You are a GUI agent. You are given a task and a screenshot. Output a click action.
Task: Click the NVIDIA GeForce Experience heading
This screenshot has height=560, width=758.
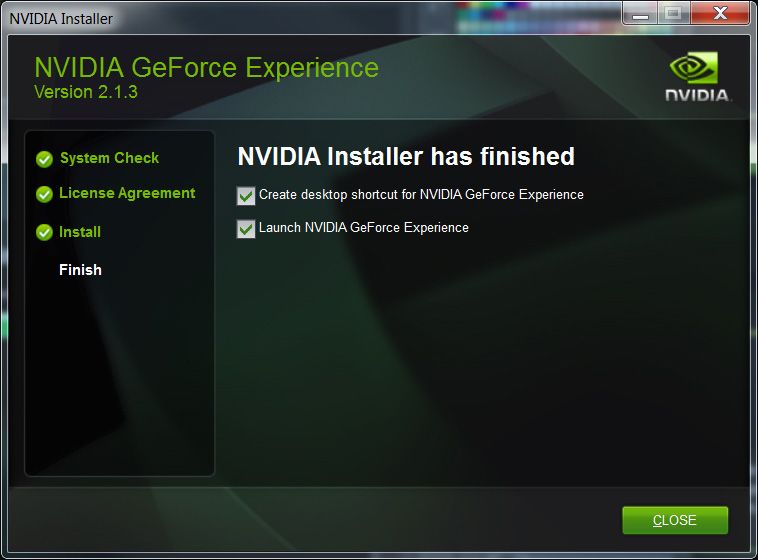(206, 67)
